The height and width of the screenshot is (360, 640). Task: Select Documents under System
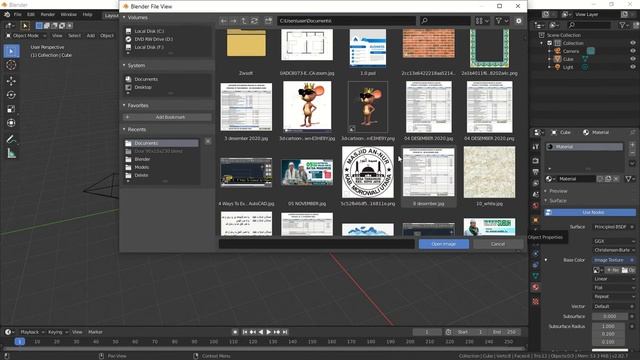pyautogui.click(x=146, y=79)
